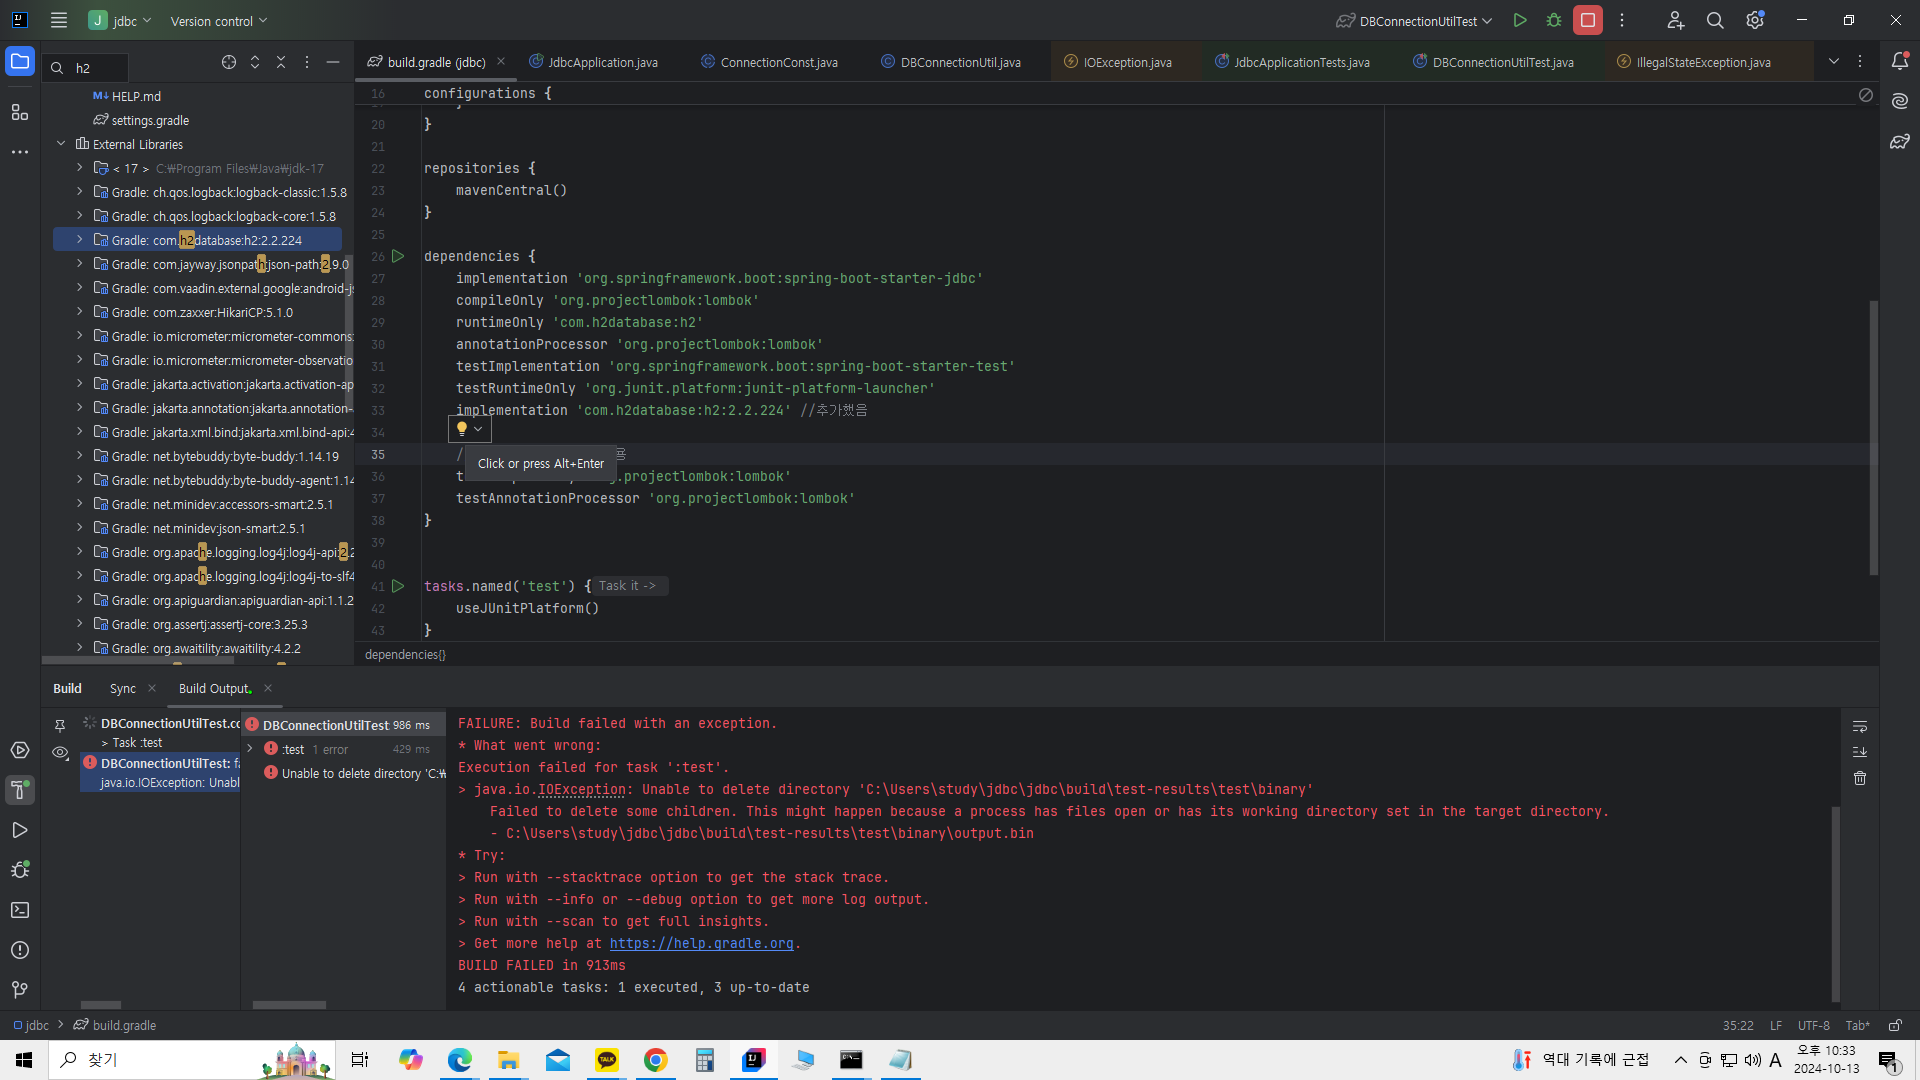Open the Gradle elephant tool window
The width and height of the screenshot is (1920, 1080).
click(x=1900, y=141)
